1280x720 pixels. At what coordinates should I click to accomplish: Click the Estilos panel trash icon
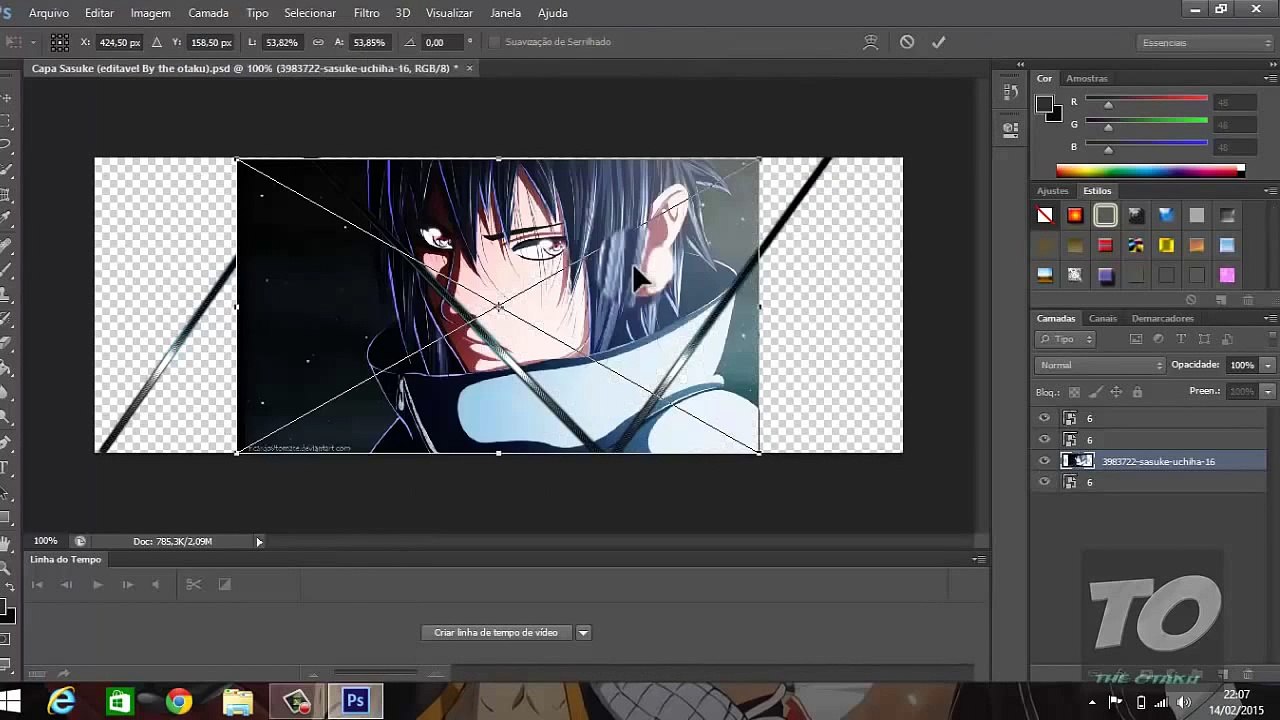(1248, 300)
